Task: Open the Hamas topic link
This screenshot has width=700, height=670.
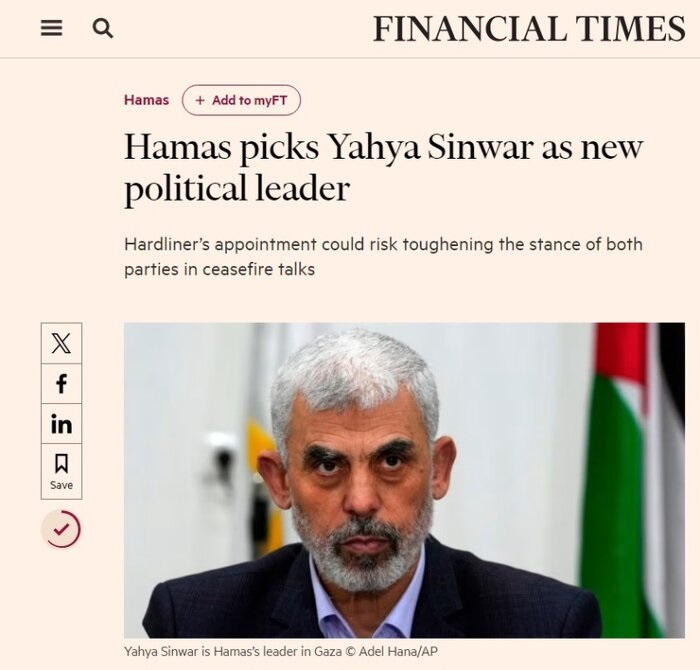Action: tap(146, 100)
